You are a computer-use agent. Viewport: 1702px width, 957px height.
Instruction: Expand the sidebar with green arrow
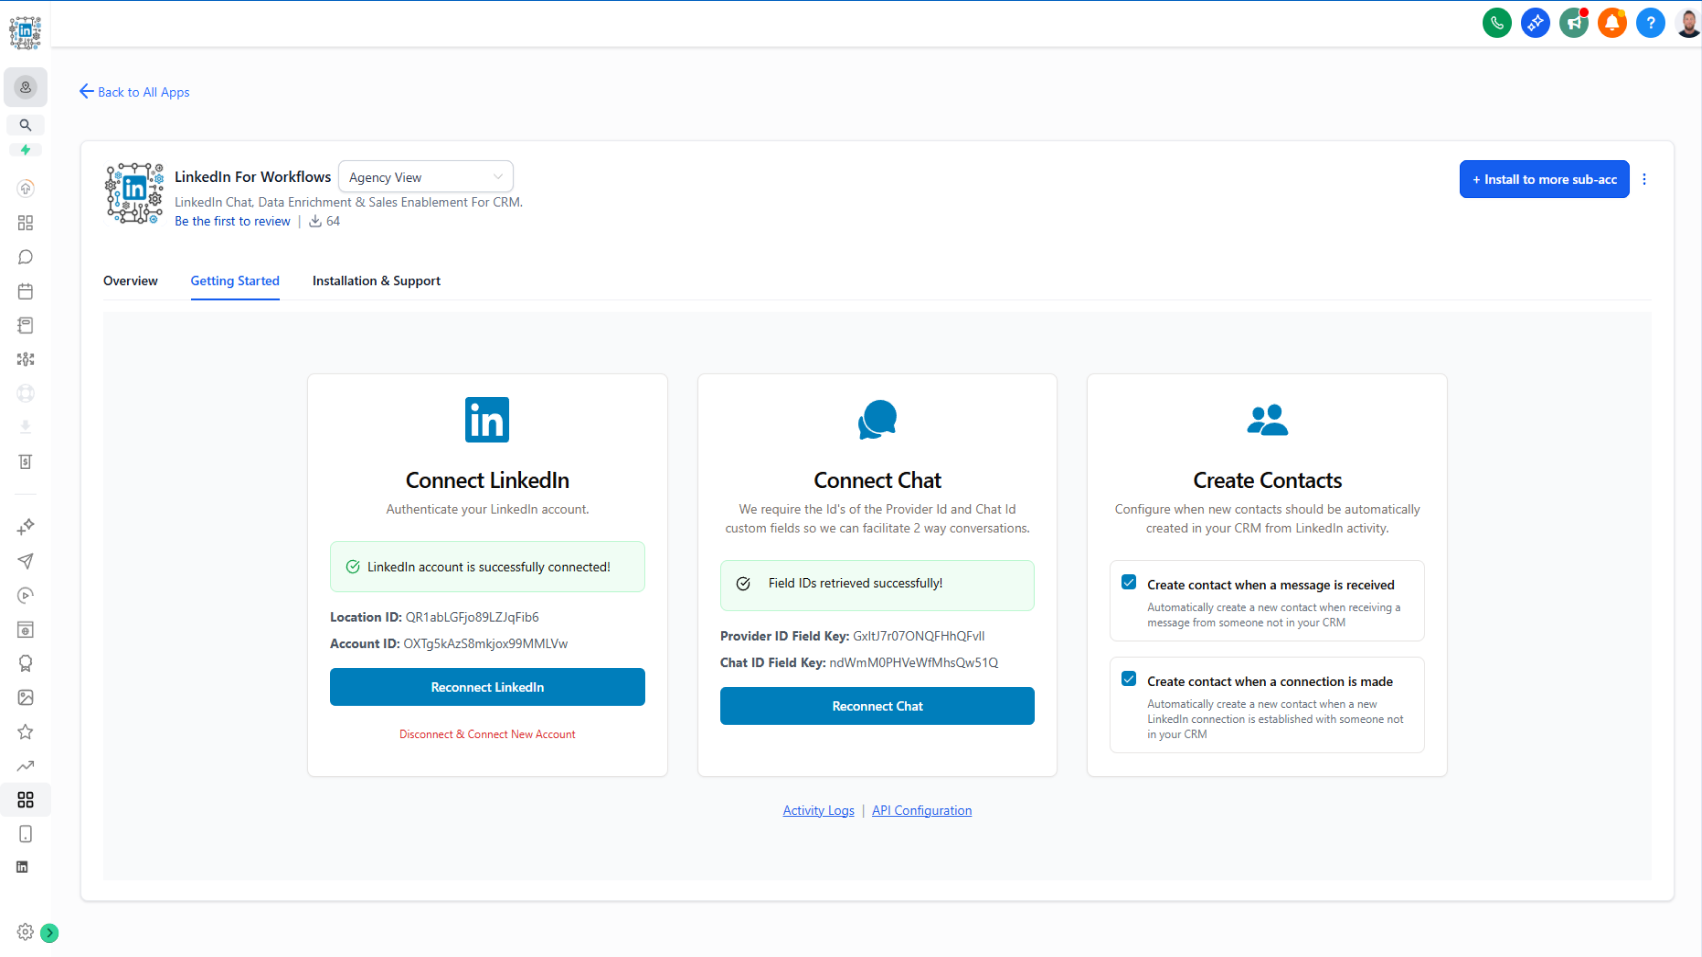[x=49, y=933]
